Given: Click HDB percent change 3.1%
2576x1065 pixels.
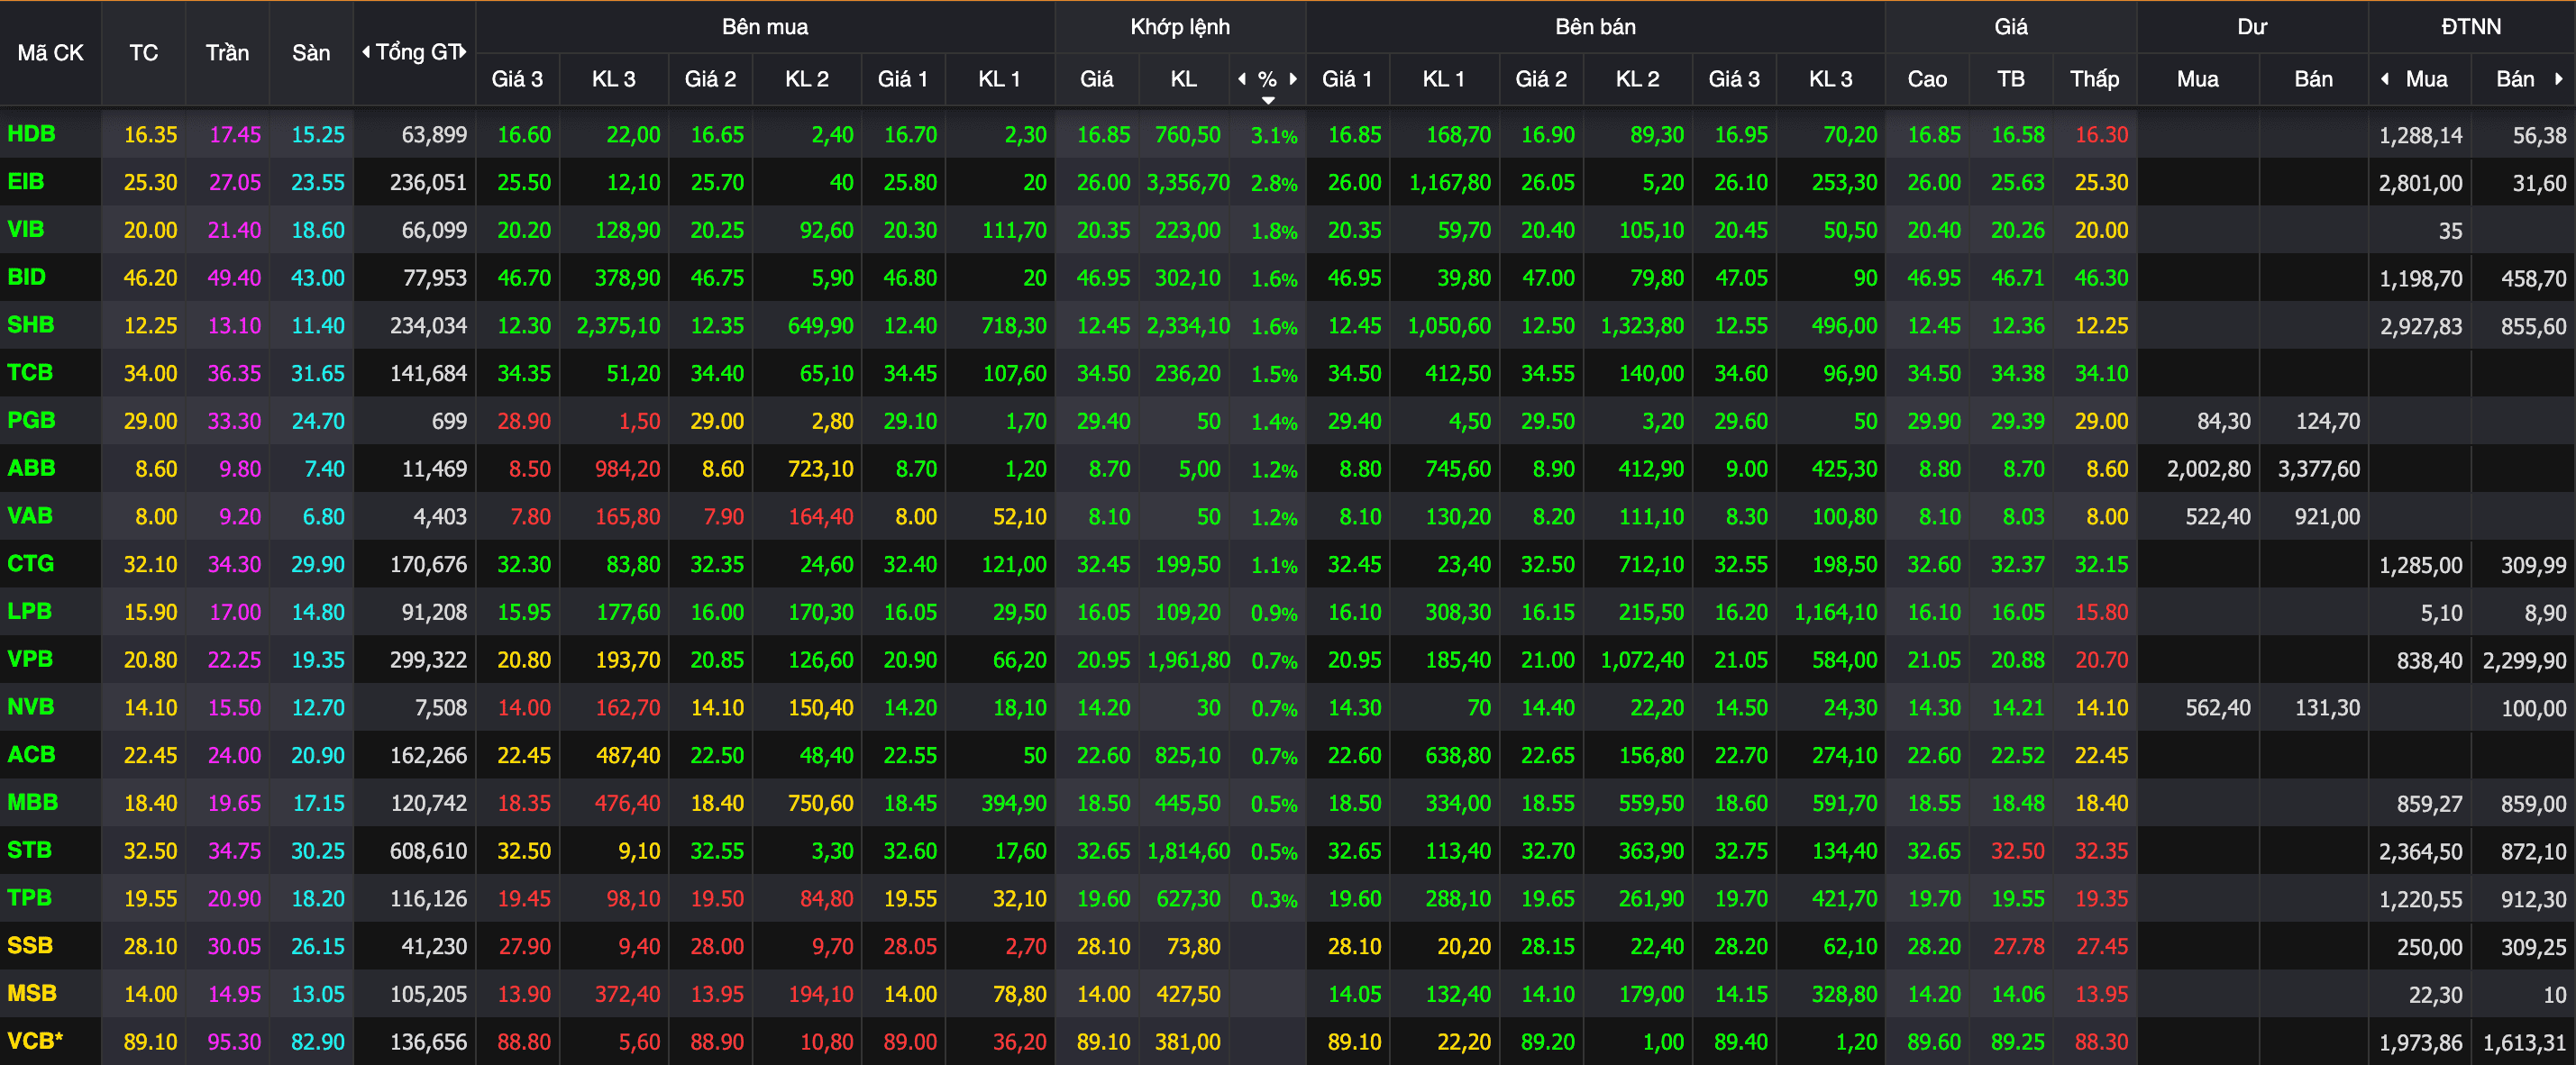Looking at the screenshot, I should click(1274, 136).
